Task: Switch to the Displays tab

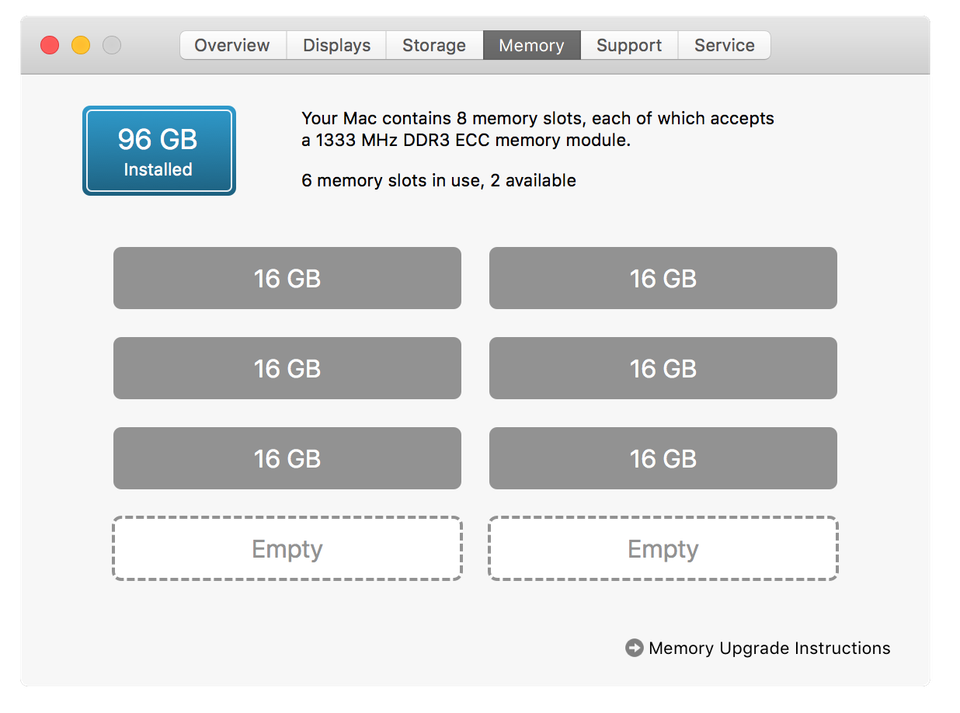Action: point(336,45)
